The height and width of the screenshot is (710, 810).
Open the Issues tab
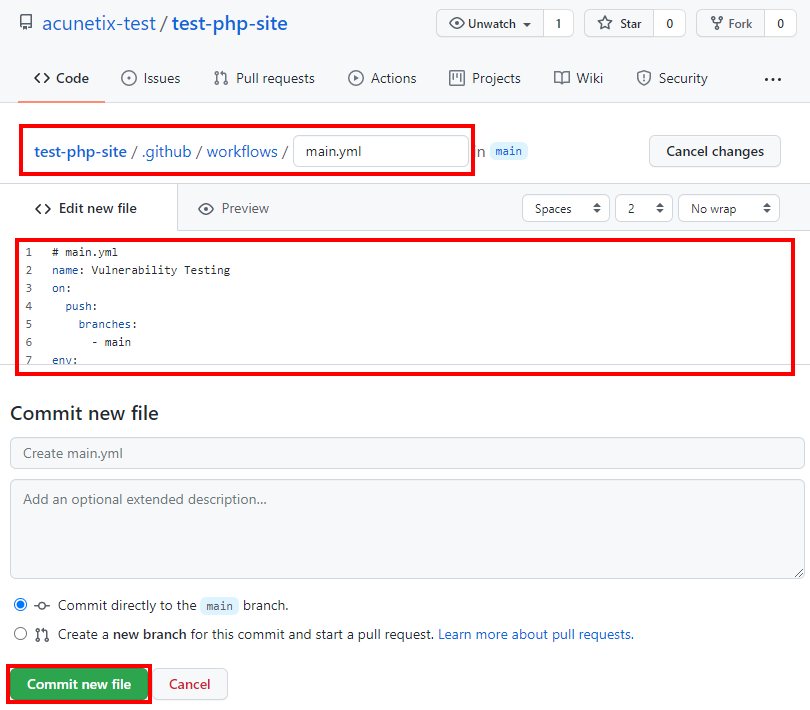coord(150,79)
